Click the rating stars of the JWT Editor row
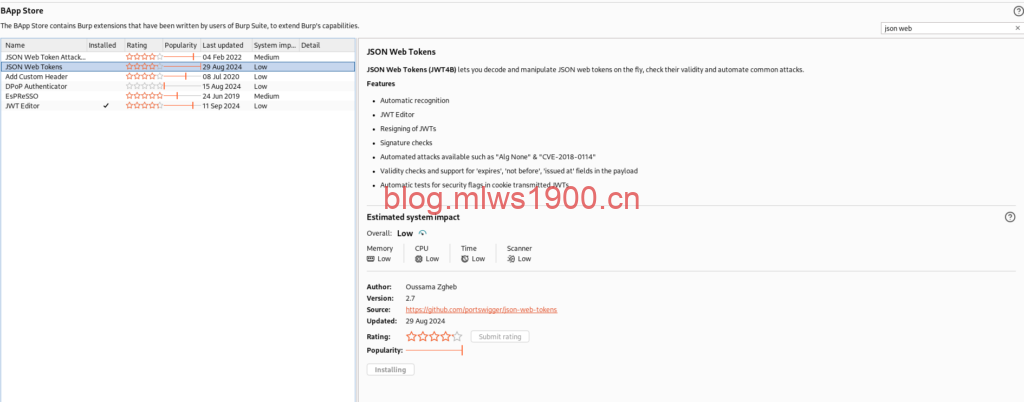This screenshot has width=1024, height=402. coord(144,106)
